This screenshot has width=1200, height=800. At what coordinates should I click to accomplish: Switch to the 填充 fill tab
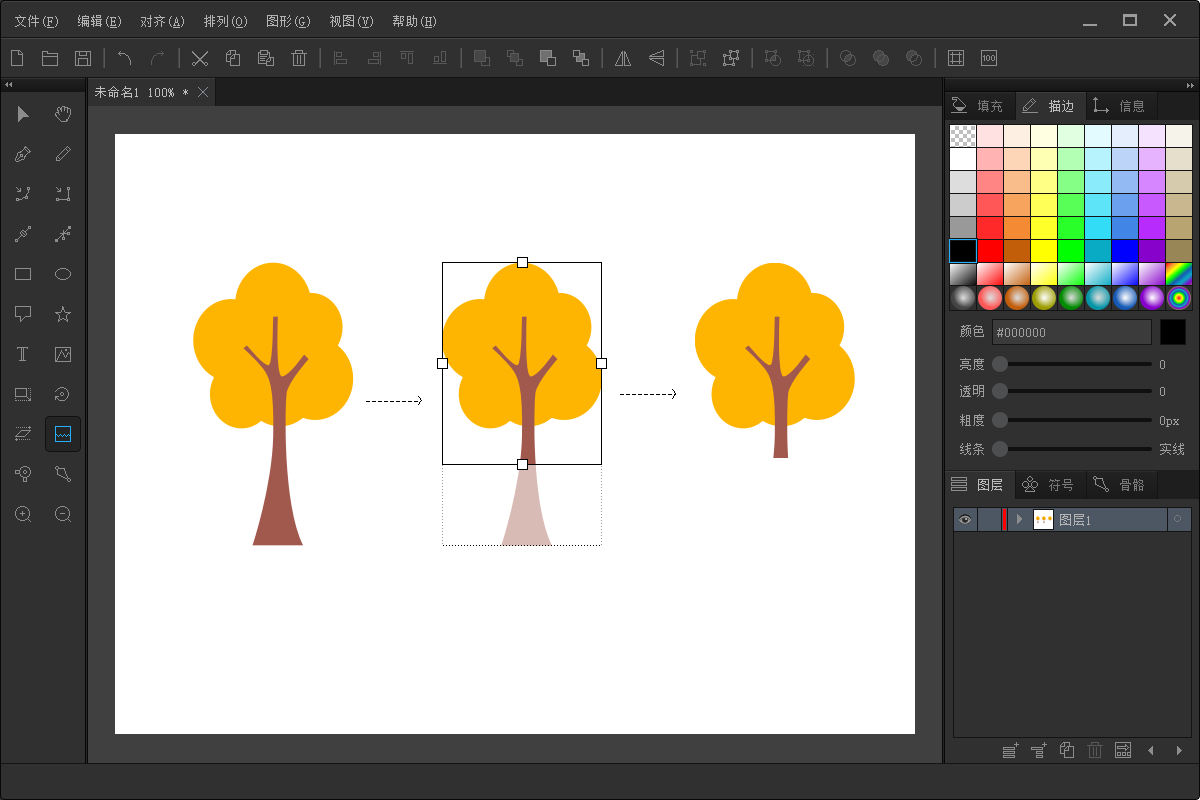pos(978,105)
